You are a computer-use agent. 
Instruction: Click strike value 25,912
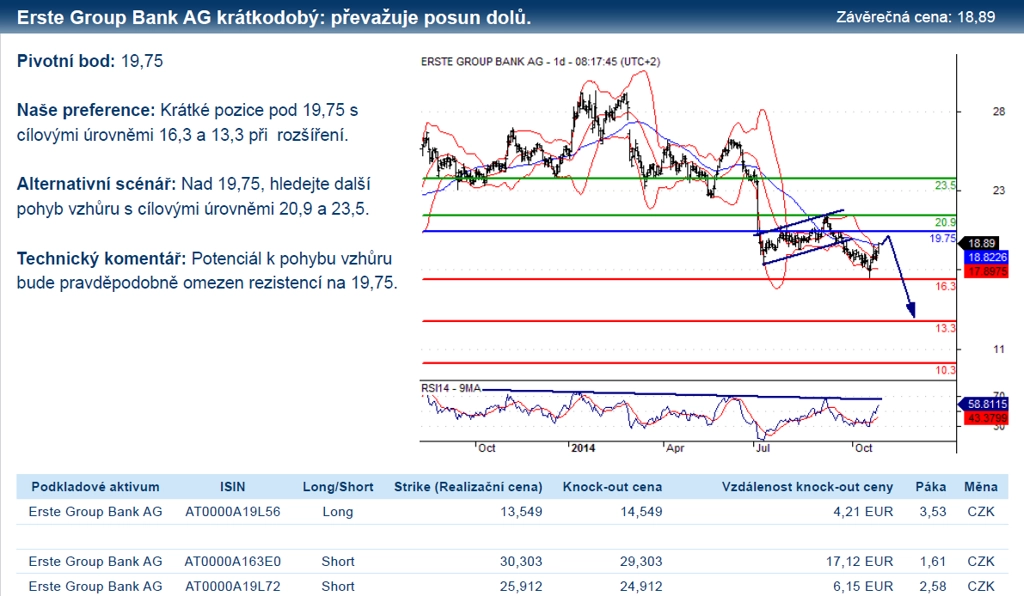[x=521, y=587]
